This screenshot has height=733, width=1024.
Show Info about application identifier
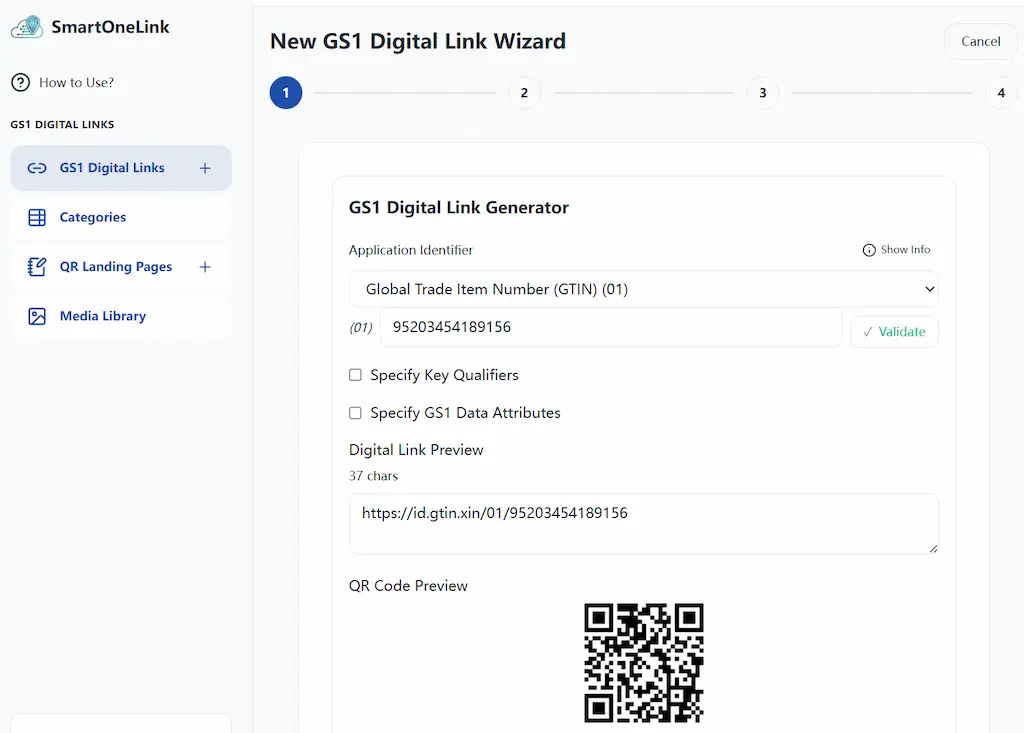896,250
